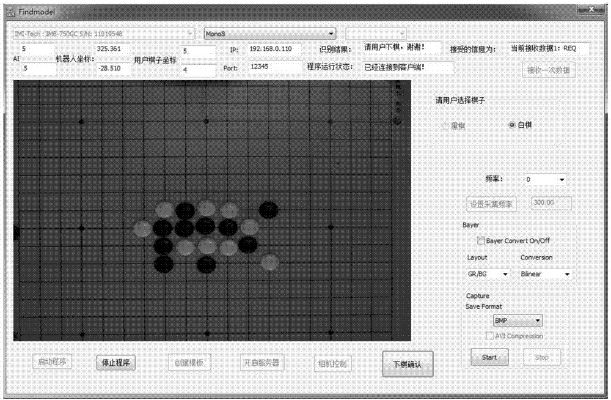Open the Save Format BMP dropdown

click(517, 321)
